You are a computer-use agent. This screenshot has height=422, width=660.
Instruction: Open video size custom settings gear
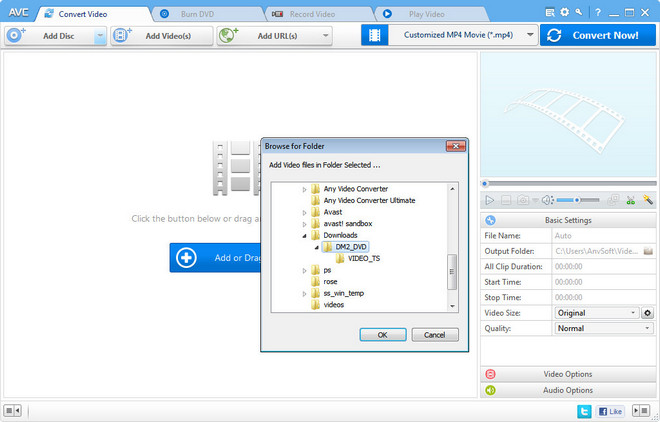(647, 313)
